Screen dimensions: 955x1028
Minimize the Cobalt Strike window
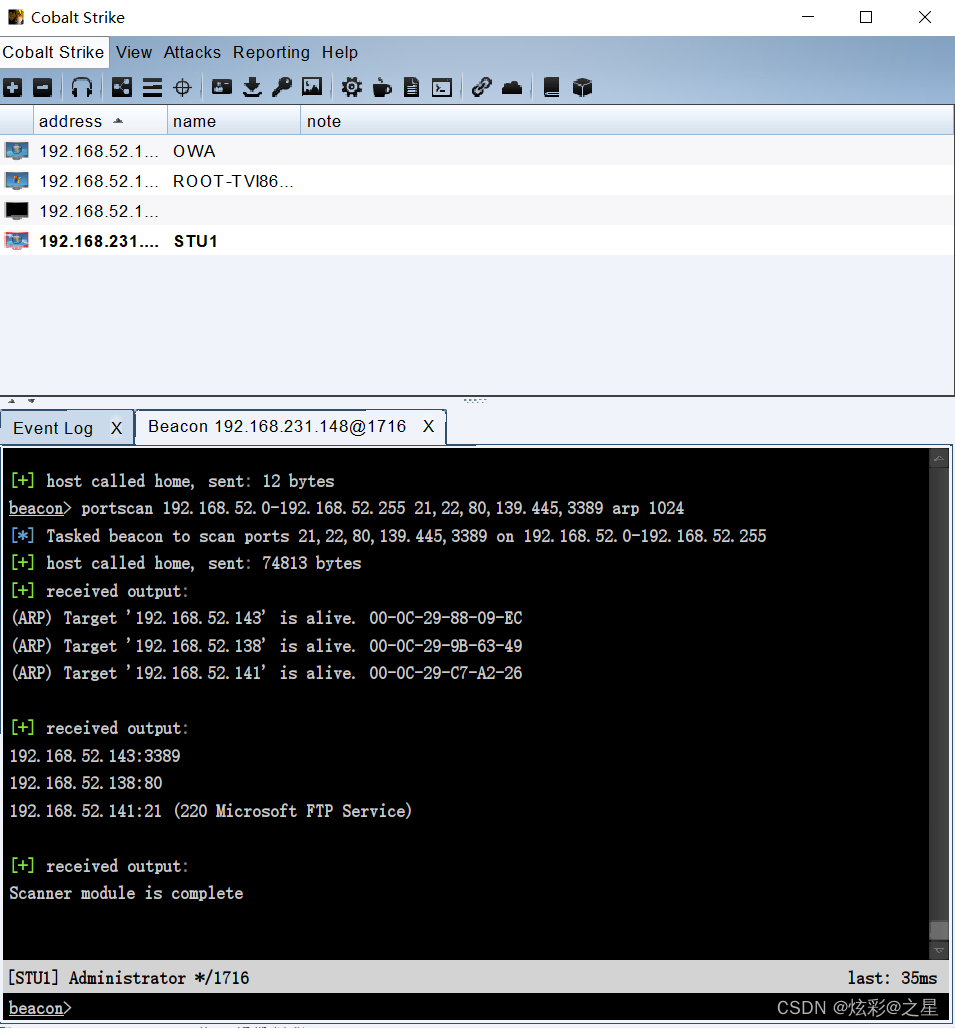pyautogui.click(x=808, y=17)
